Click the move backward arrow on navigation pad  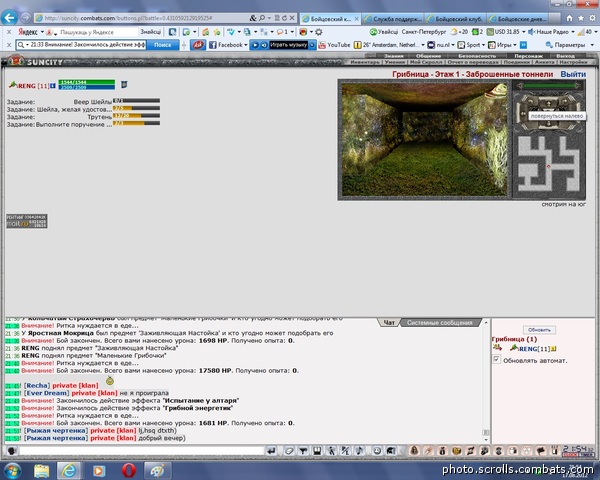(x=549, y=125)
